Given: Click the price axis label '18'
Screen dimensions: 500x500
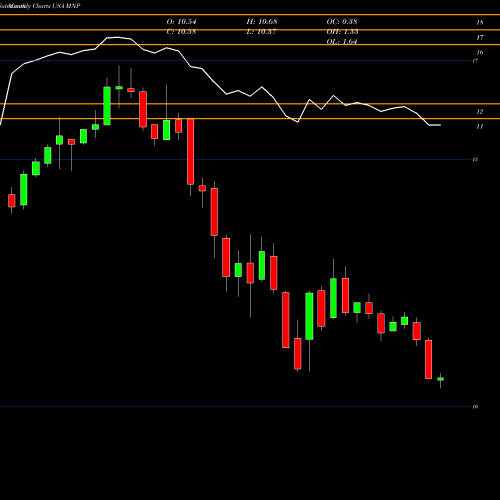Looking at the screenshot, I should (x=480, y=23).
